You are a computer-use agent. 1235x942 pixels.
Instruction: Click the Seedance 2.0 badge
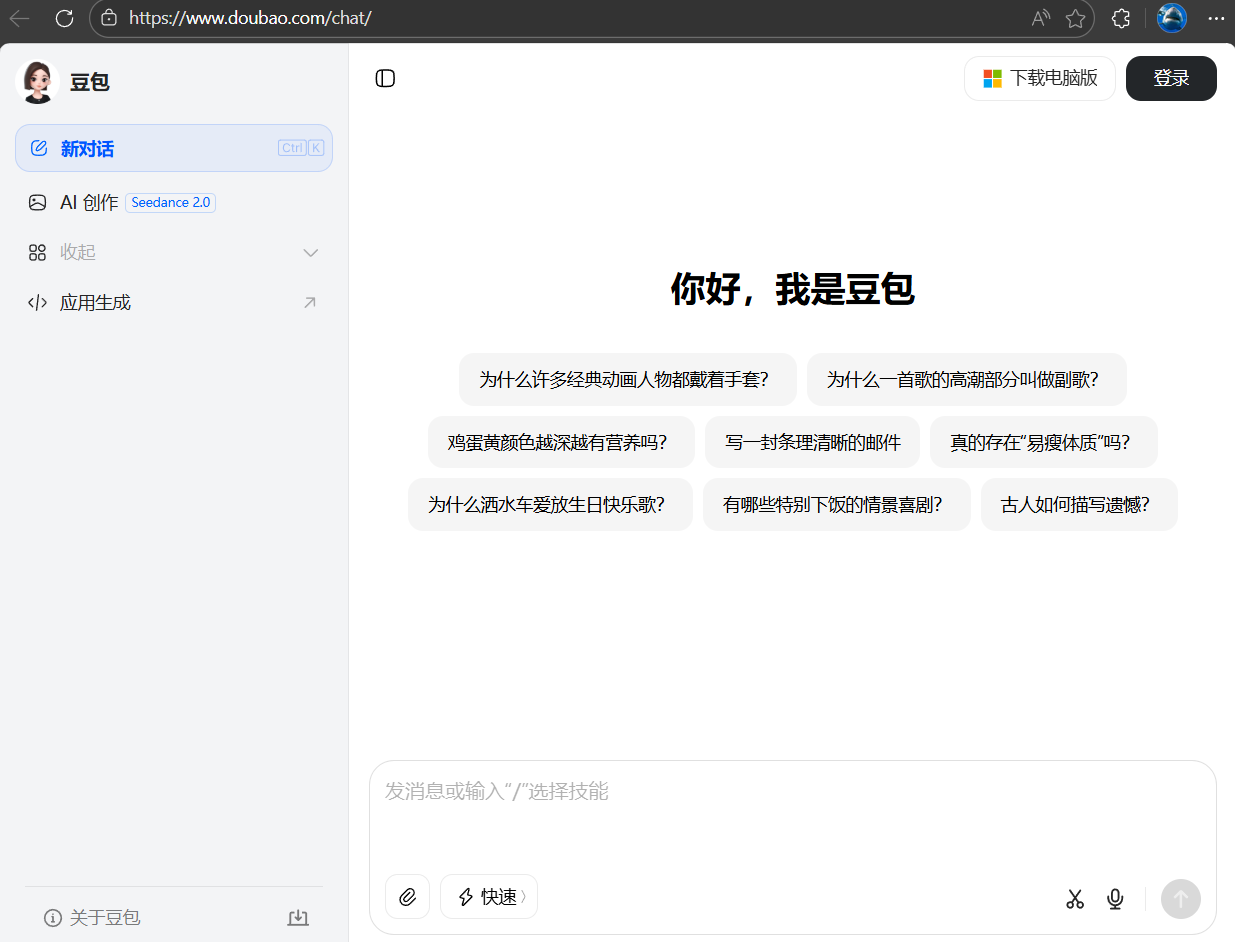tap(171, 202)
